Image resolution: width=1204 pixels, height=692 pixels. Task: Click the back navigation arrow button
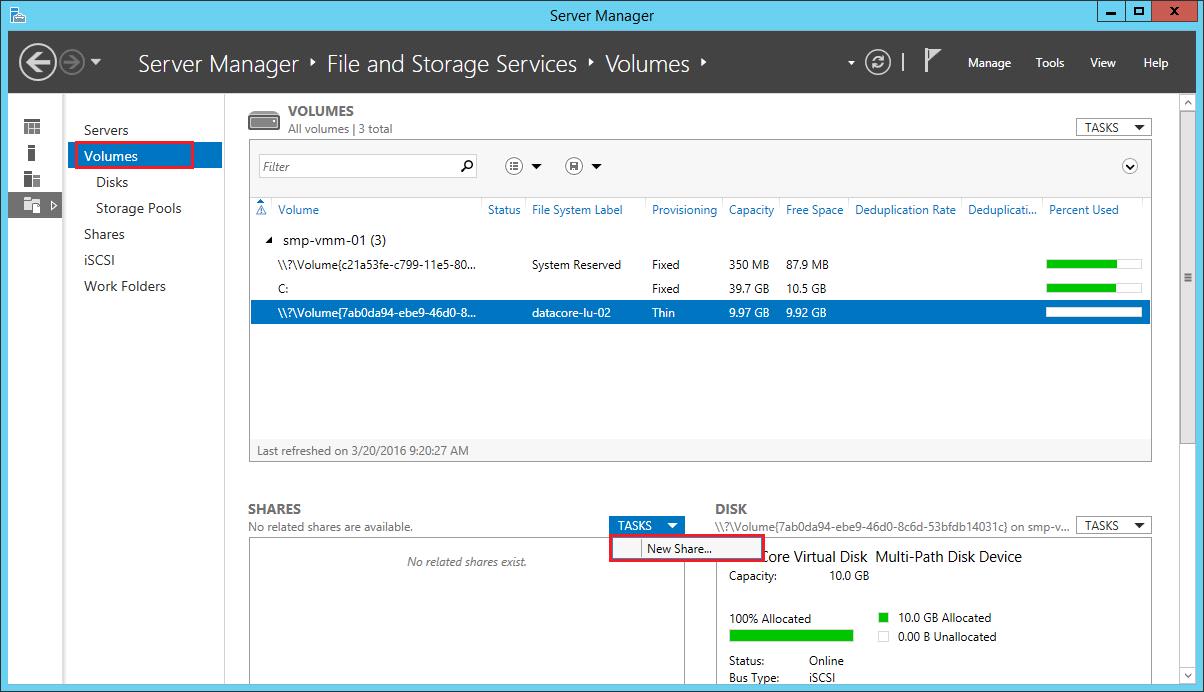point(37,63)
